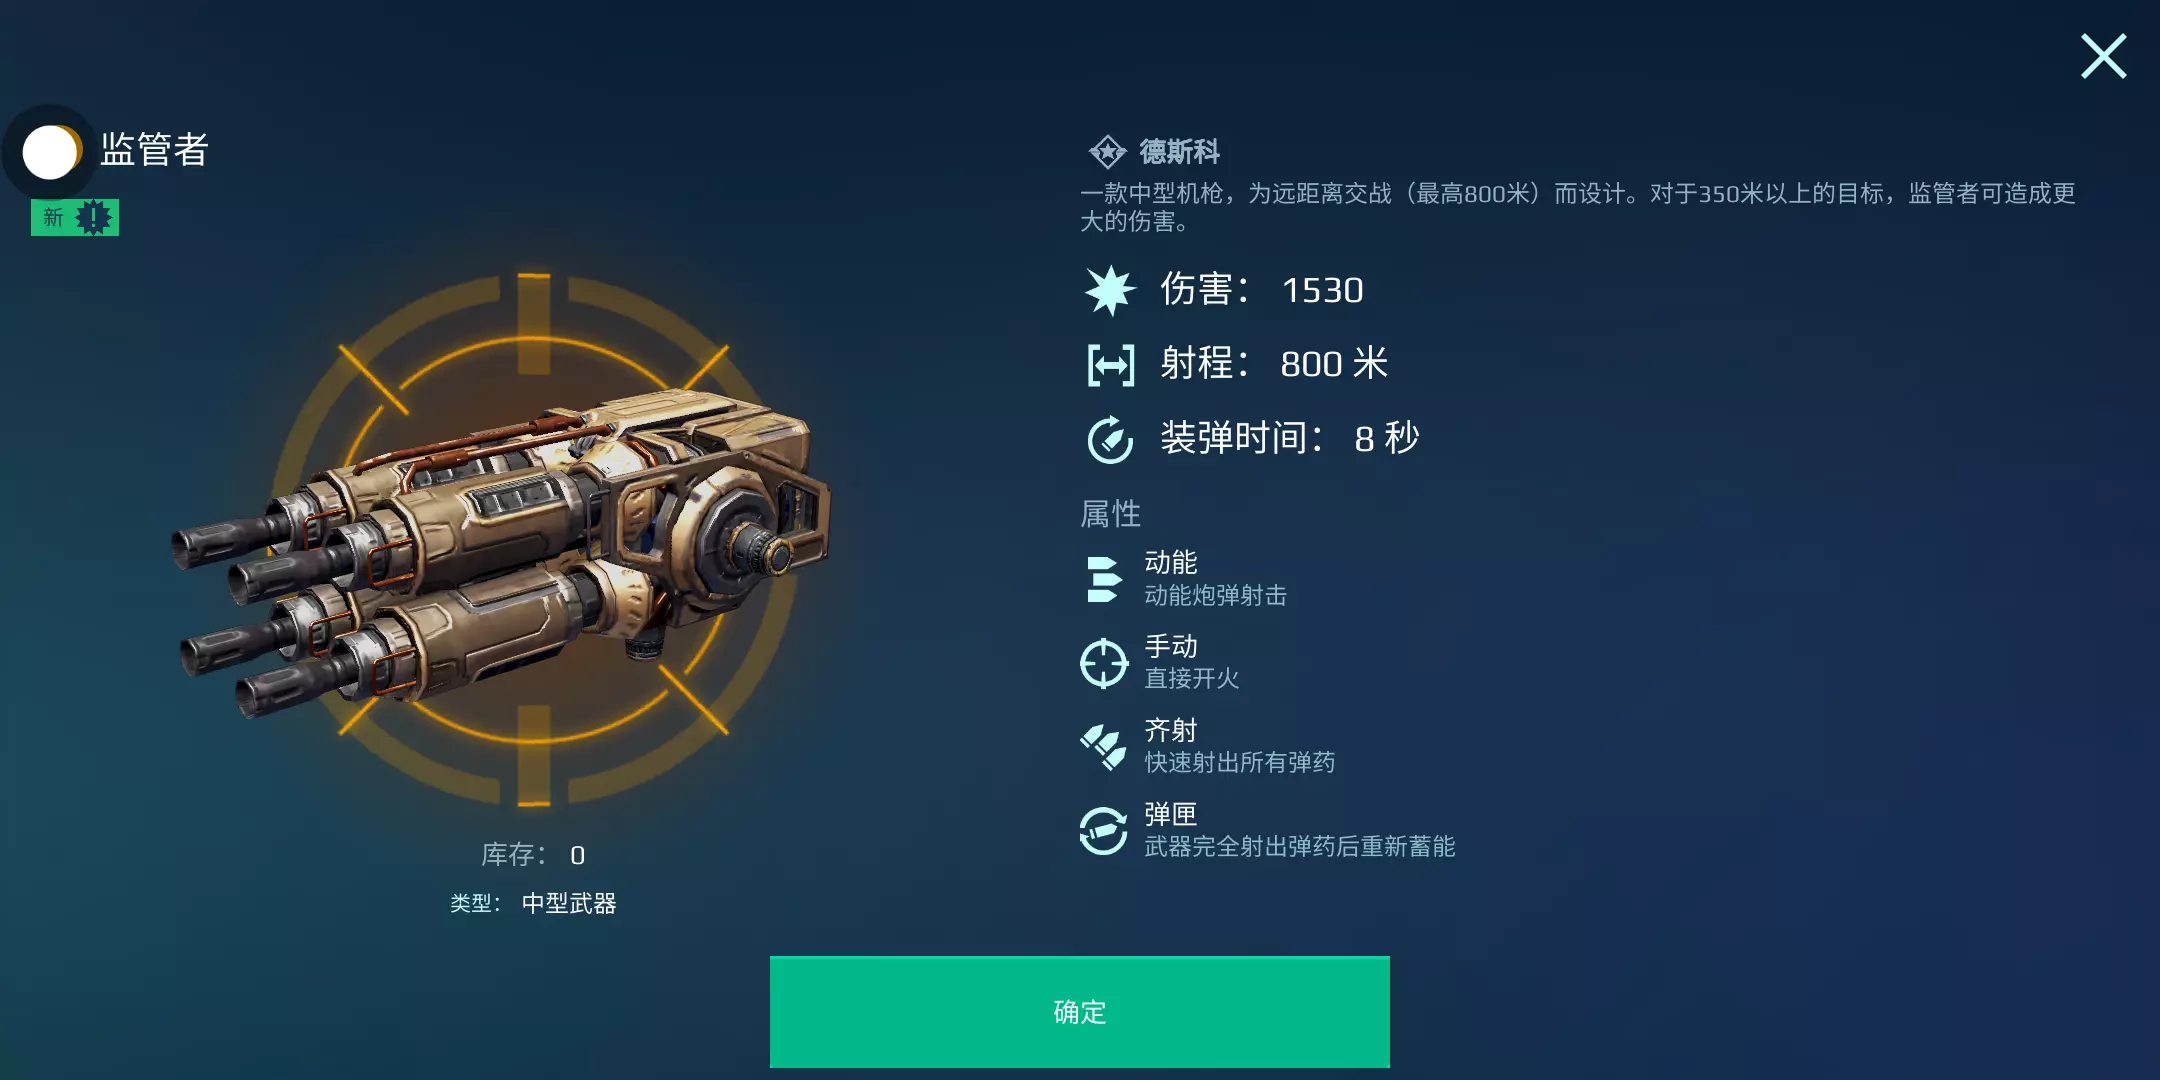2160x1080 pixels.
Task: Click the damage starburst icon
Action: click(x=1110, y=290)
